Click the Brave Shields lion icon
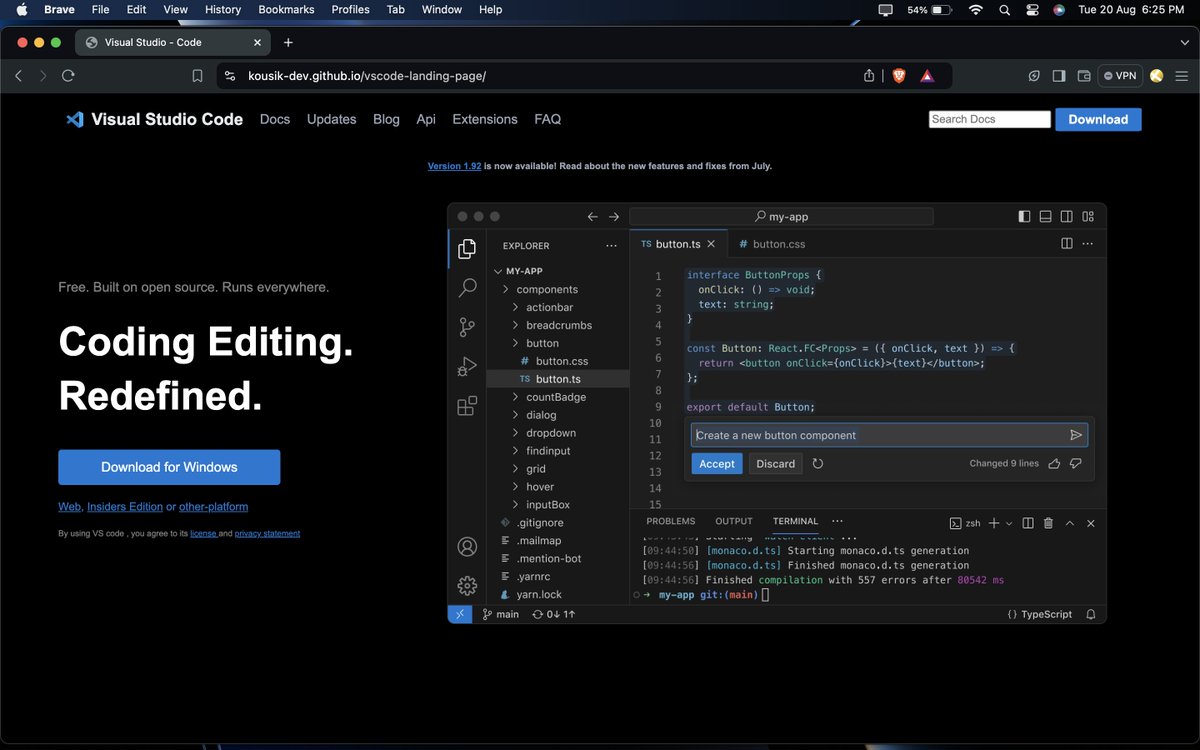Viewport: 1200px width, 750px height. [x=898, y=76]
